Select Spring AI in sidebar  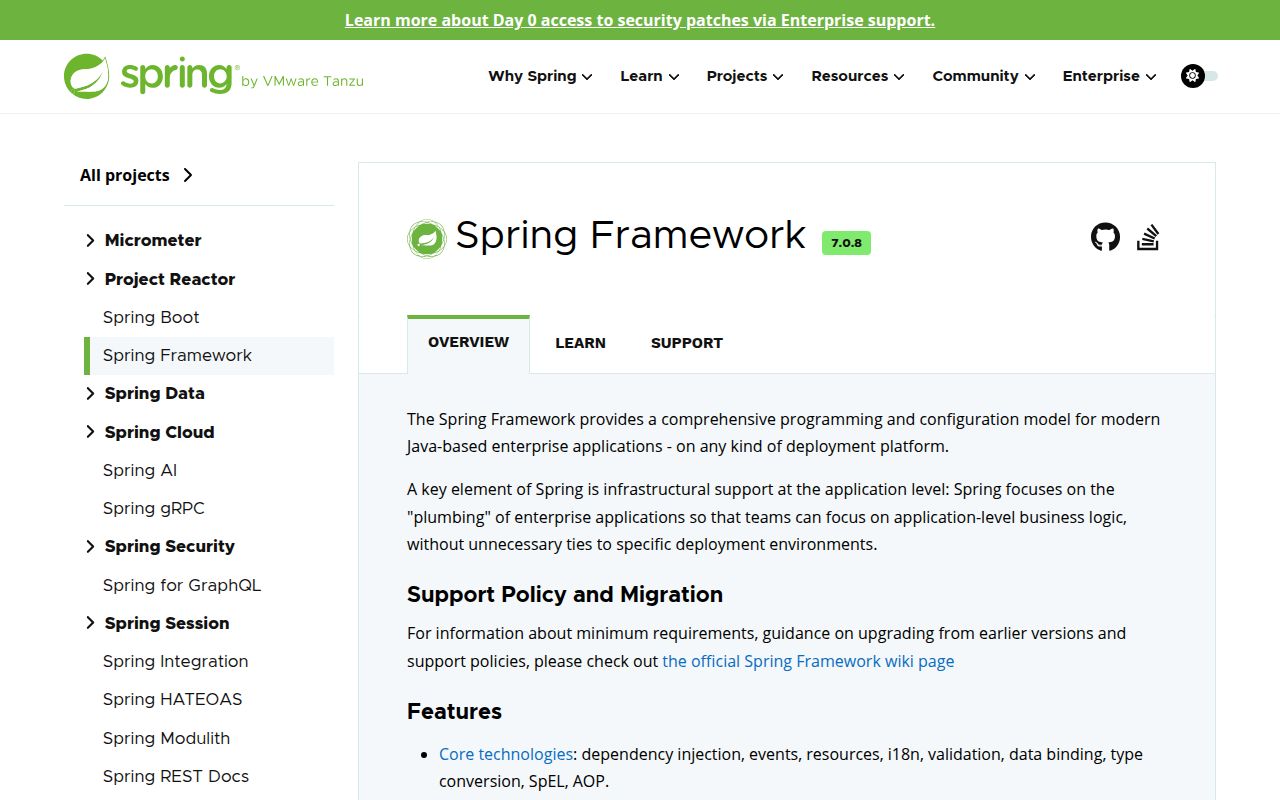pyautogui.click(x=140, y=470)
